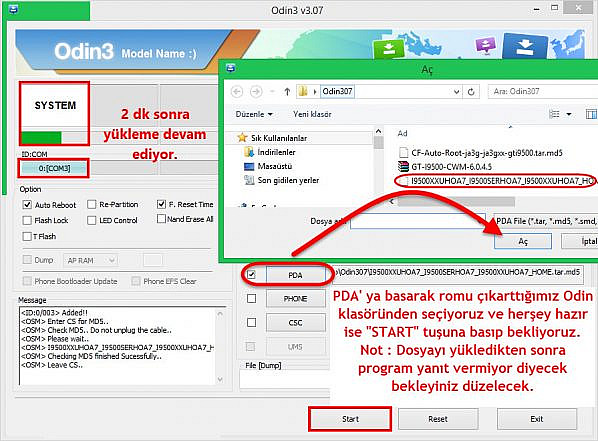Enable LED Control option

92,220
